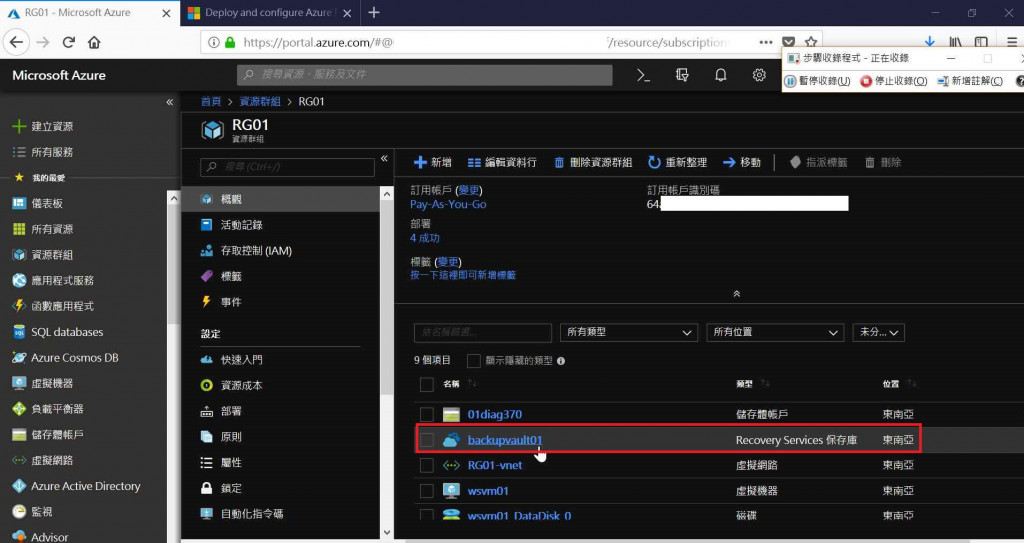Image resolution: width=1024 pixels, height=543 pixels.
Task: Open the notifications bell
Action: pos(720,75)
